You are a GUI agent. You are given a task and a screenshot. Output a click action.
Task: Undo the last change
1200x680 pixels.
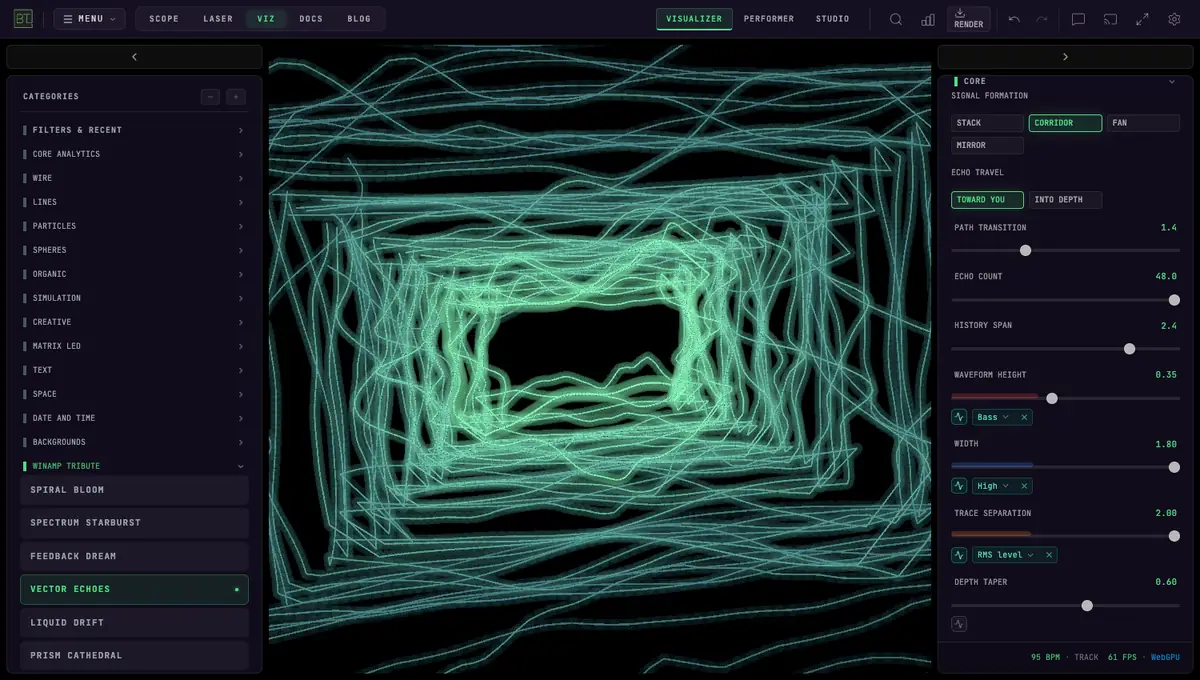pos(1014,19)
